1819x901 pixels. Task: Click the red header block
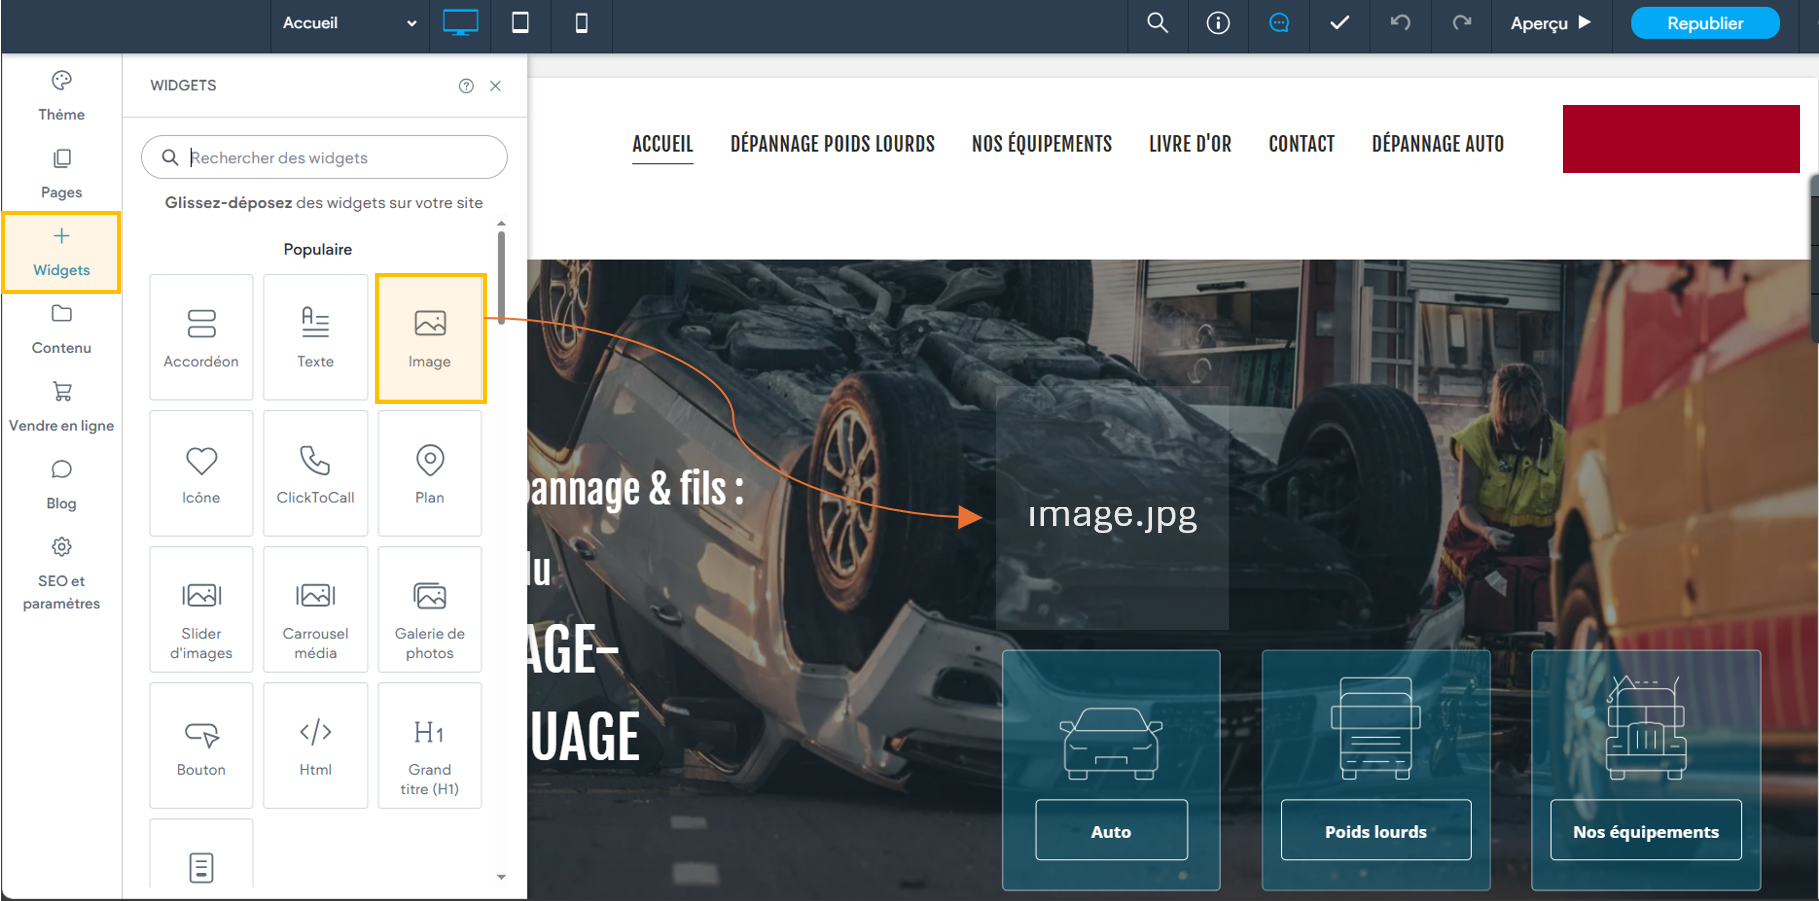[x=1681, y=139]
